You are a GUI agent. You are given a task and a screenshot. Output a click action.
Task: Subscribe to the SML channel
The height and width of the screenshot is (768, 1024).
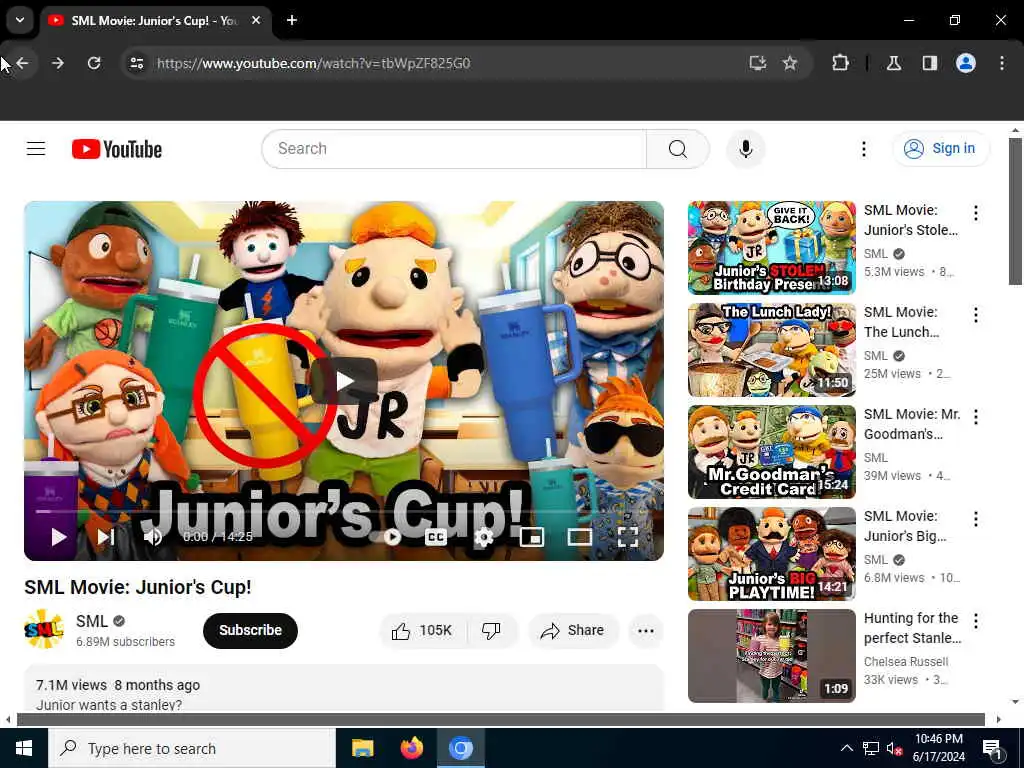(x=250, y=630)
